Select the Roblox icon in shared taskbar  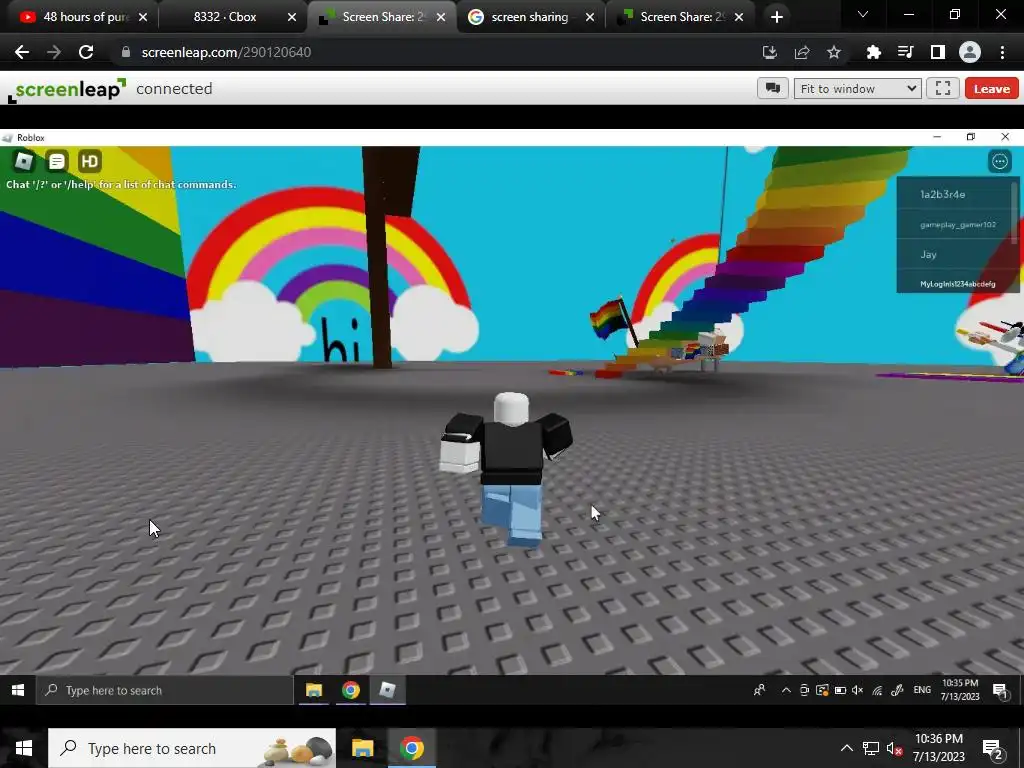[387, 690]
